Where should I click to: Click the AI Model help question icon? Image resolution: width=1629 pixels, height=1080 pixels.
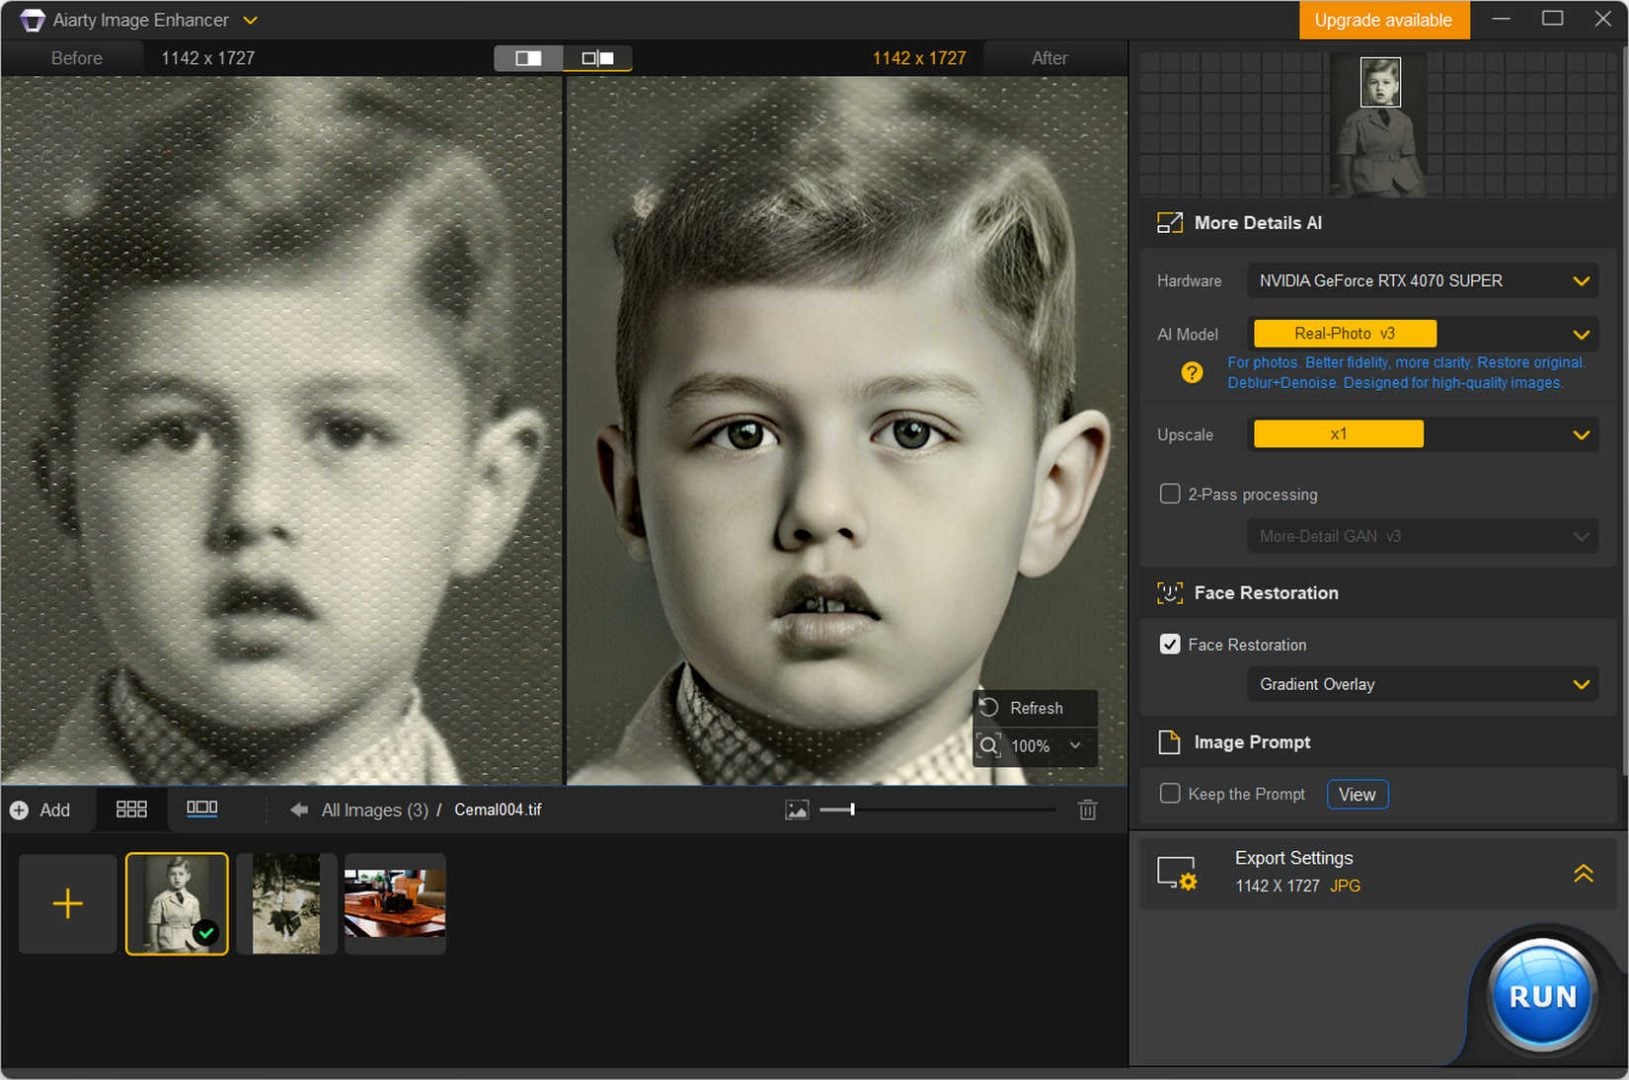click(x=1191, y=373)
